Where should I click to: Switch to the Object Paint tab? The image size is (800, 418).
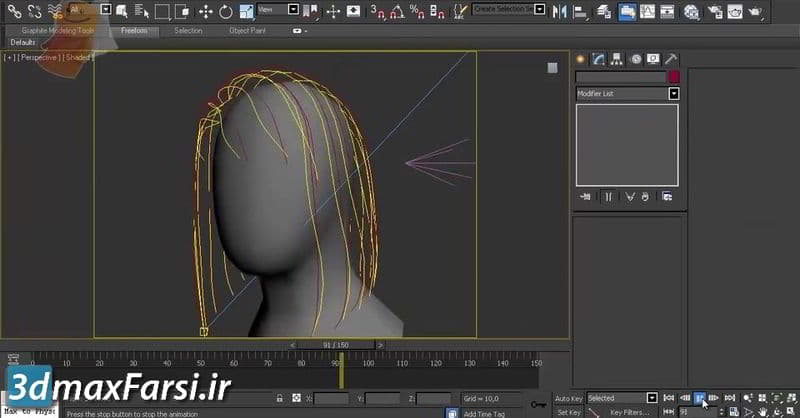[246, 31]
